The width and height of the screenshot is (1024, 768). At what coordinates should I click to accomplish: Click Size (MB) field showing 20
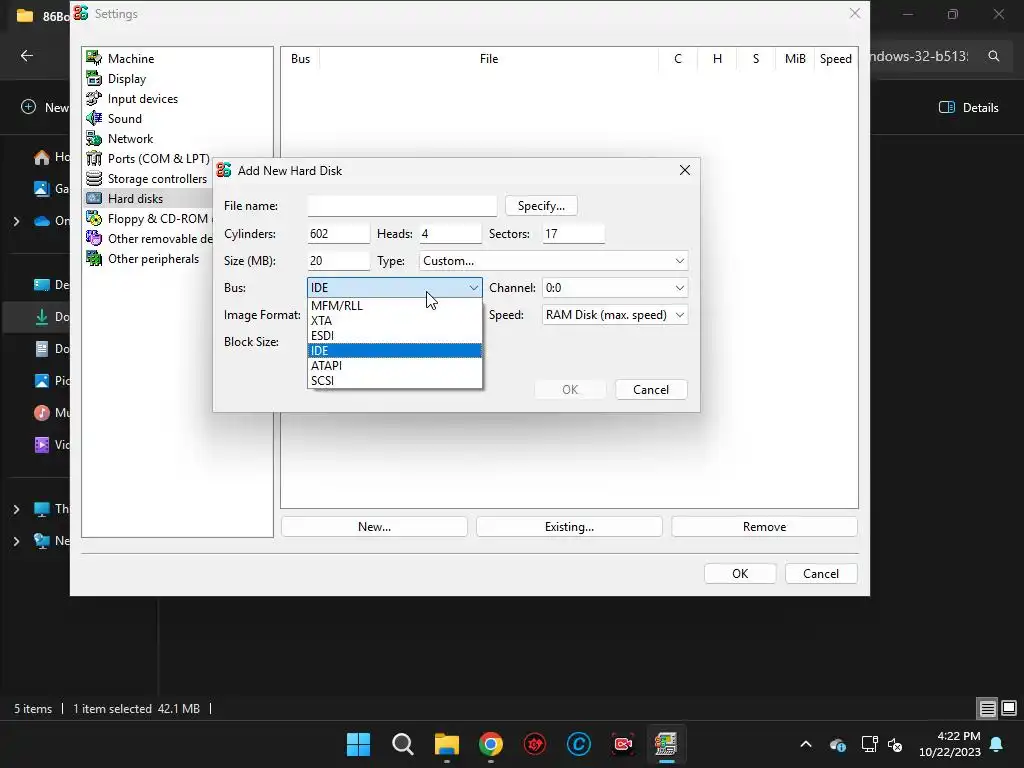(338, 261)
